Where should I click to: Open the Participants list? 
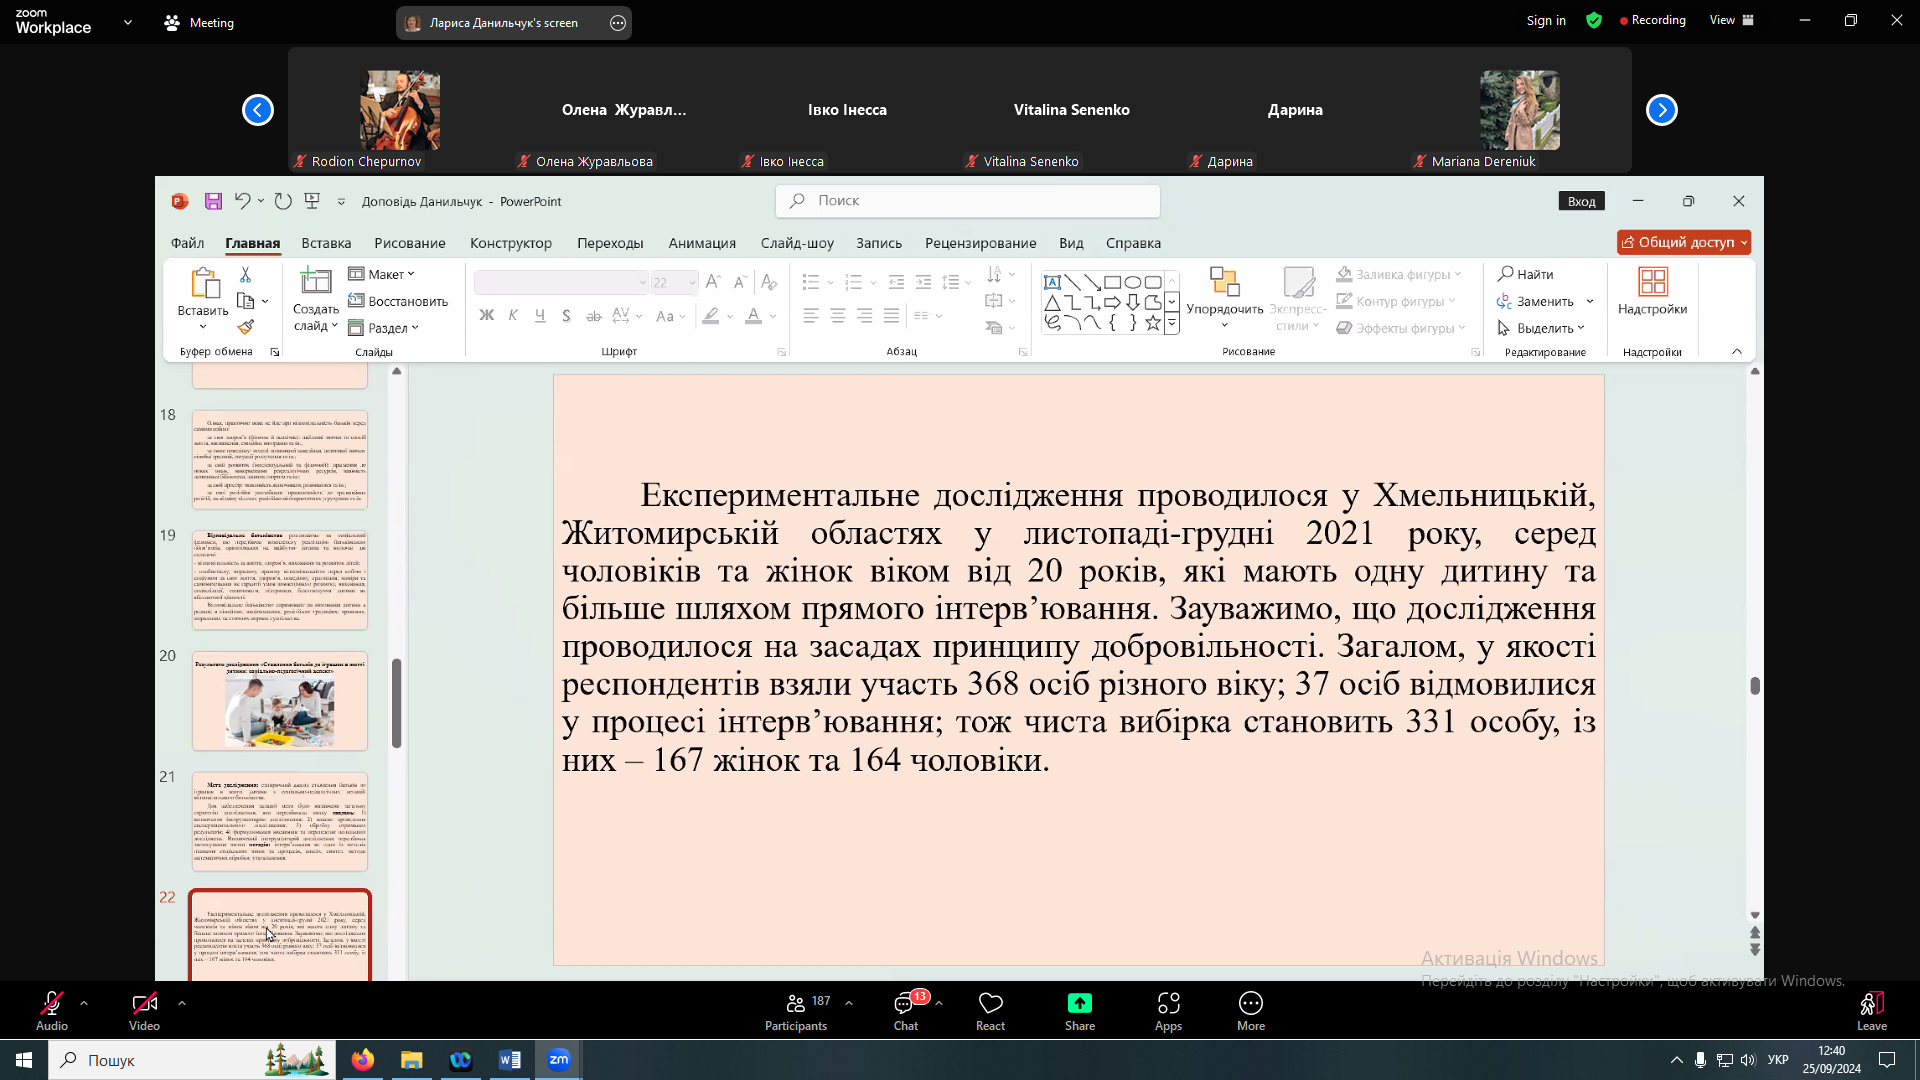click(x=796, y=1004)
